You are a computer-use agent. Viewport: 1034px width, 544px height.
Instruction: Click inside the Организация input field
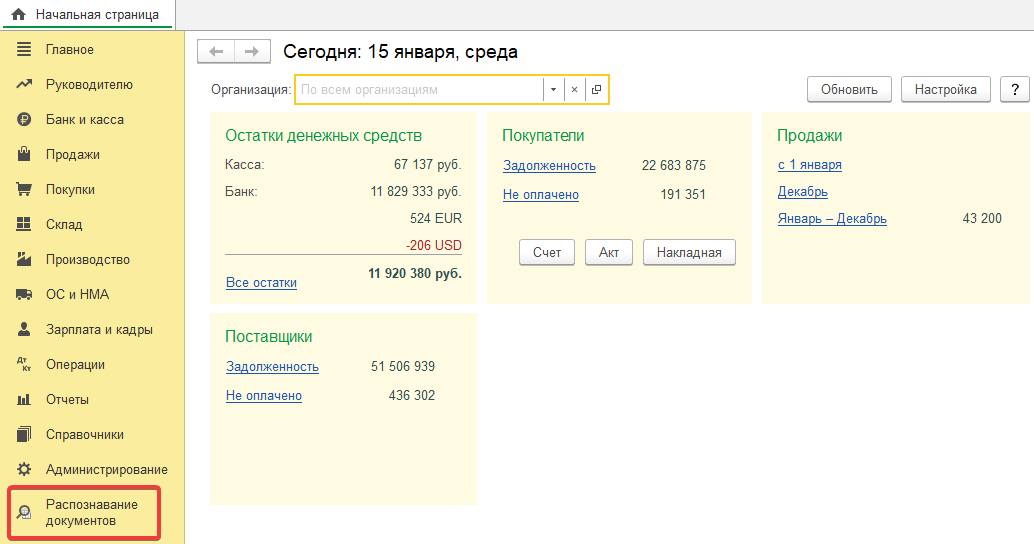418,90
